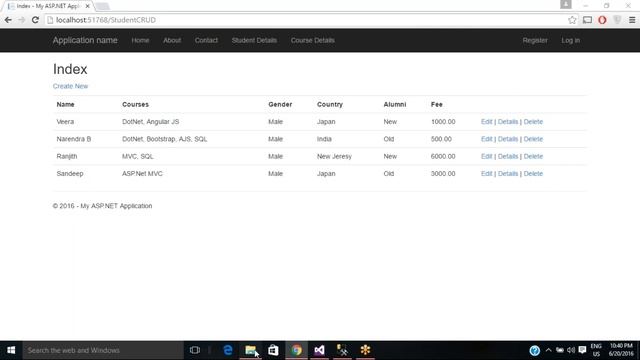The width and height of the screenshot is (640, 360).
Task: Open the orange asterisk app in taskbar
Action: coord(365,350)
